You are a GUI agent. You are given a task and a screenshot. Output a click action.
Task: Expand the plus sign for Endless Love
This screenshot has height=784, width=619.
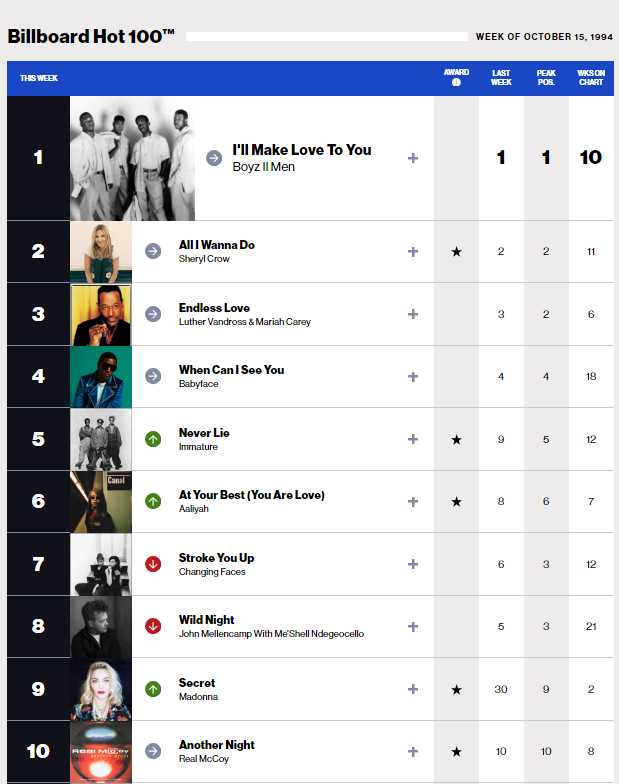click(x=413, y=314)
